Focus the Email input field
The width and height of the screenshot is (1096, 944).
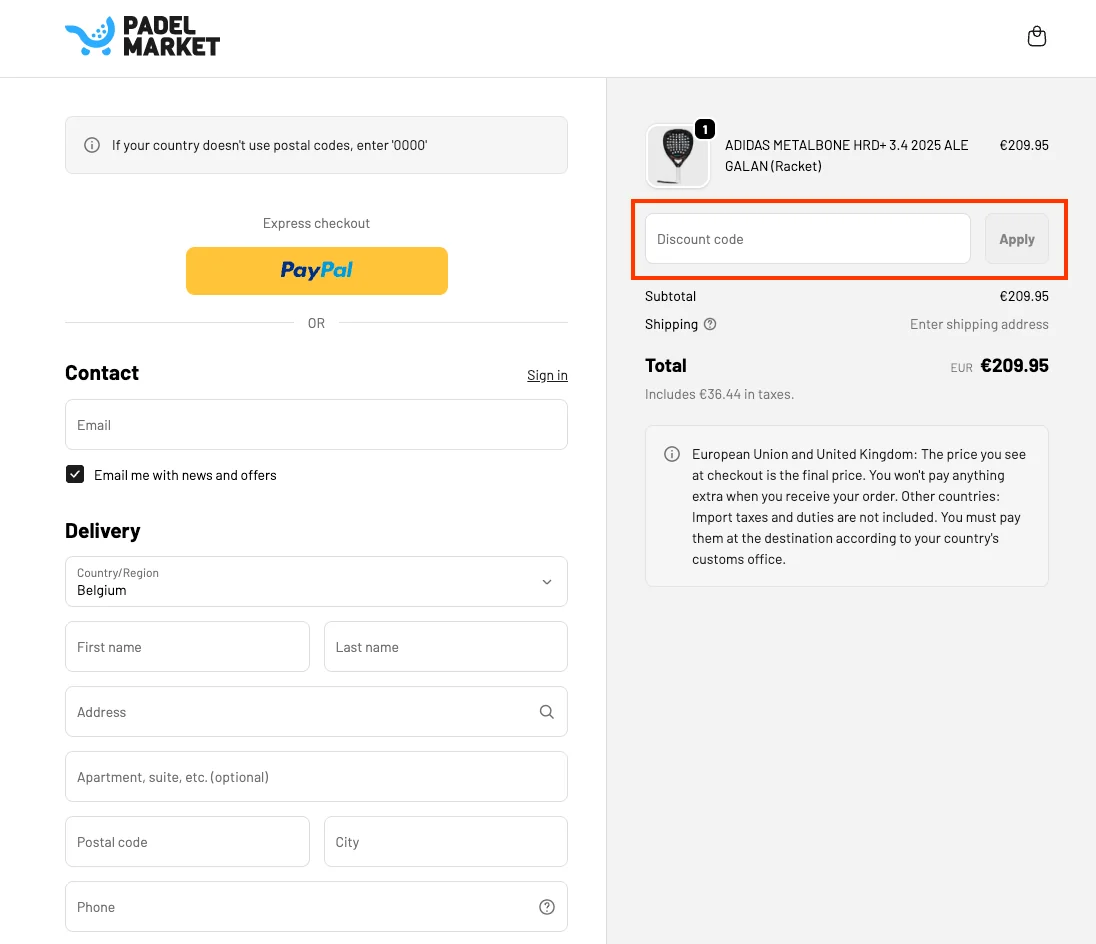[x=316, y=425]
